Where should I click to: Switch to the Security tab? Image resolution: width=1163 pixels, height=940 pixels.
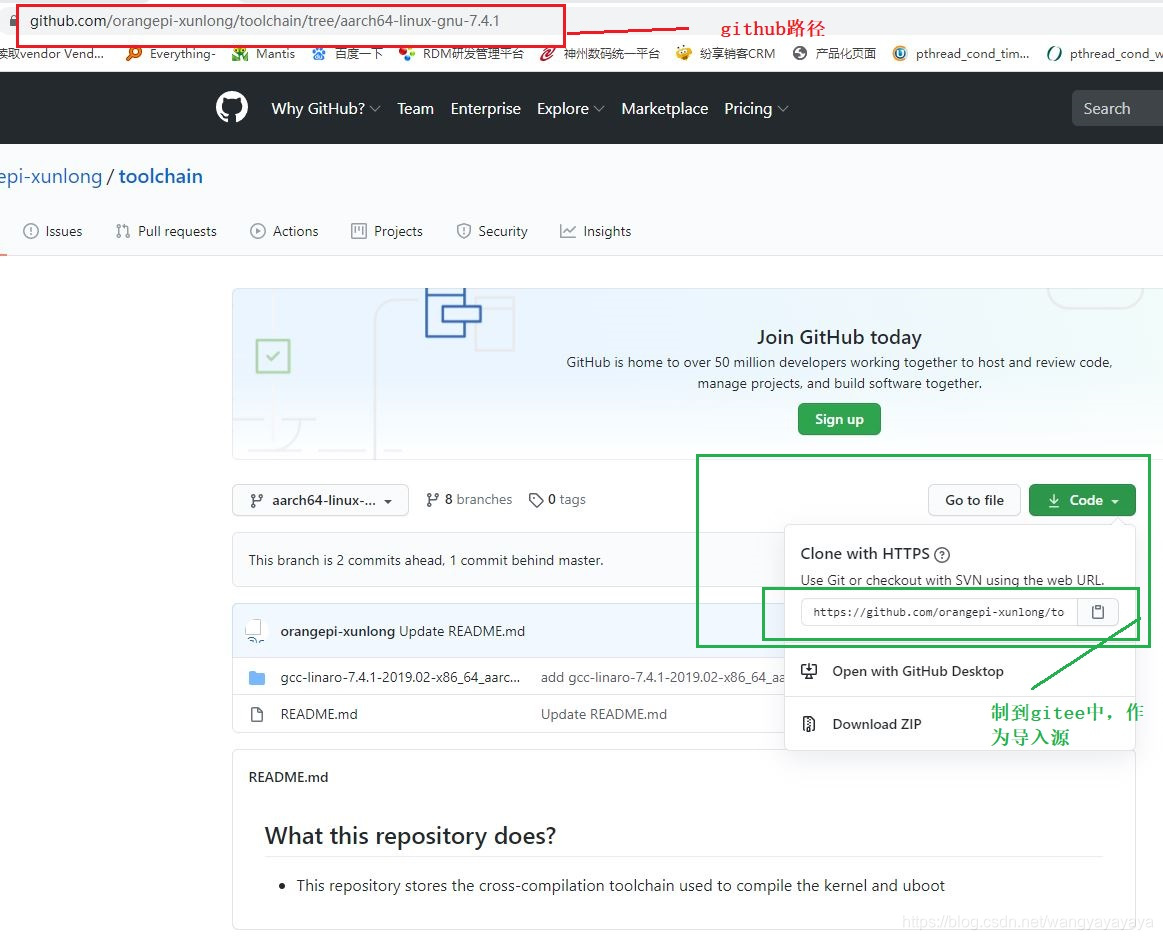coord(492,231)
